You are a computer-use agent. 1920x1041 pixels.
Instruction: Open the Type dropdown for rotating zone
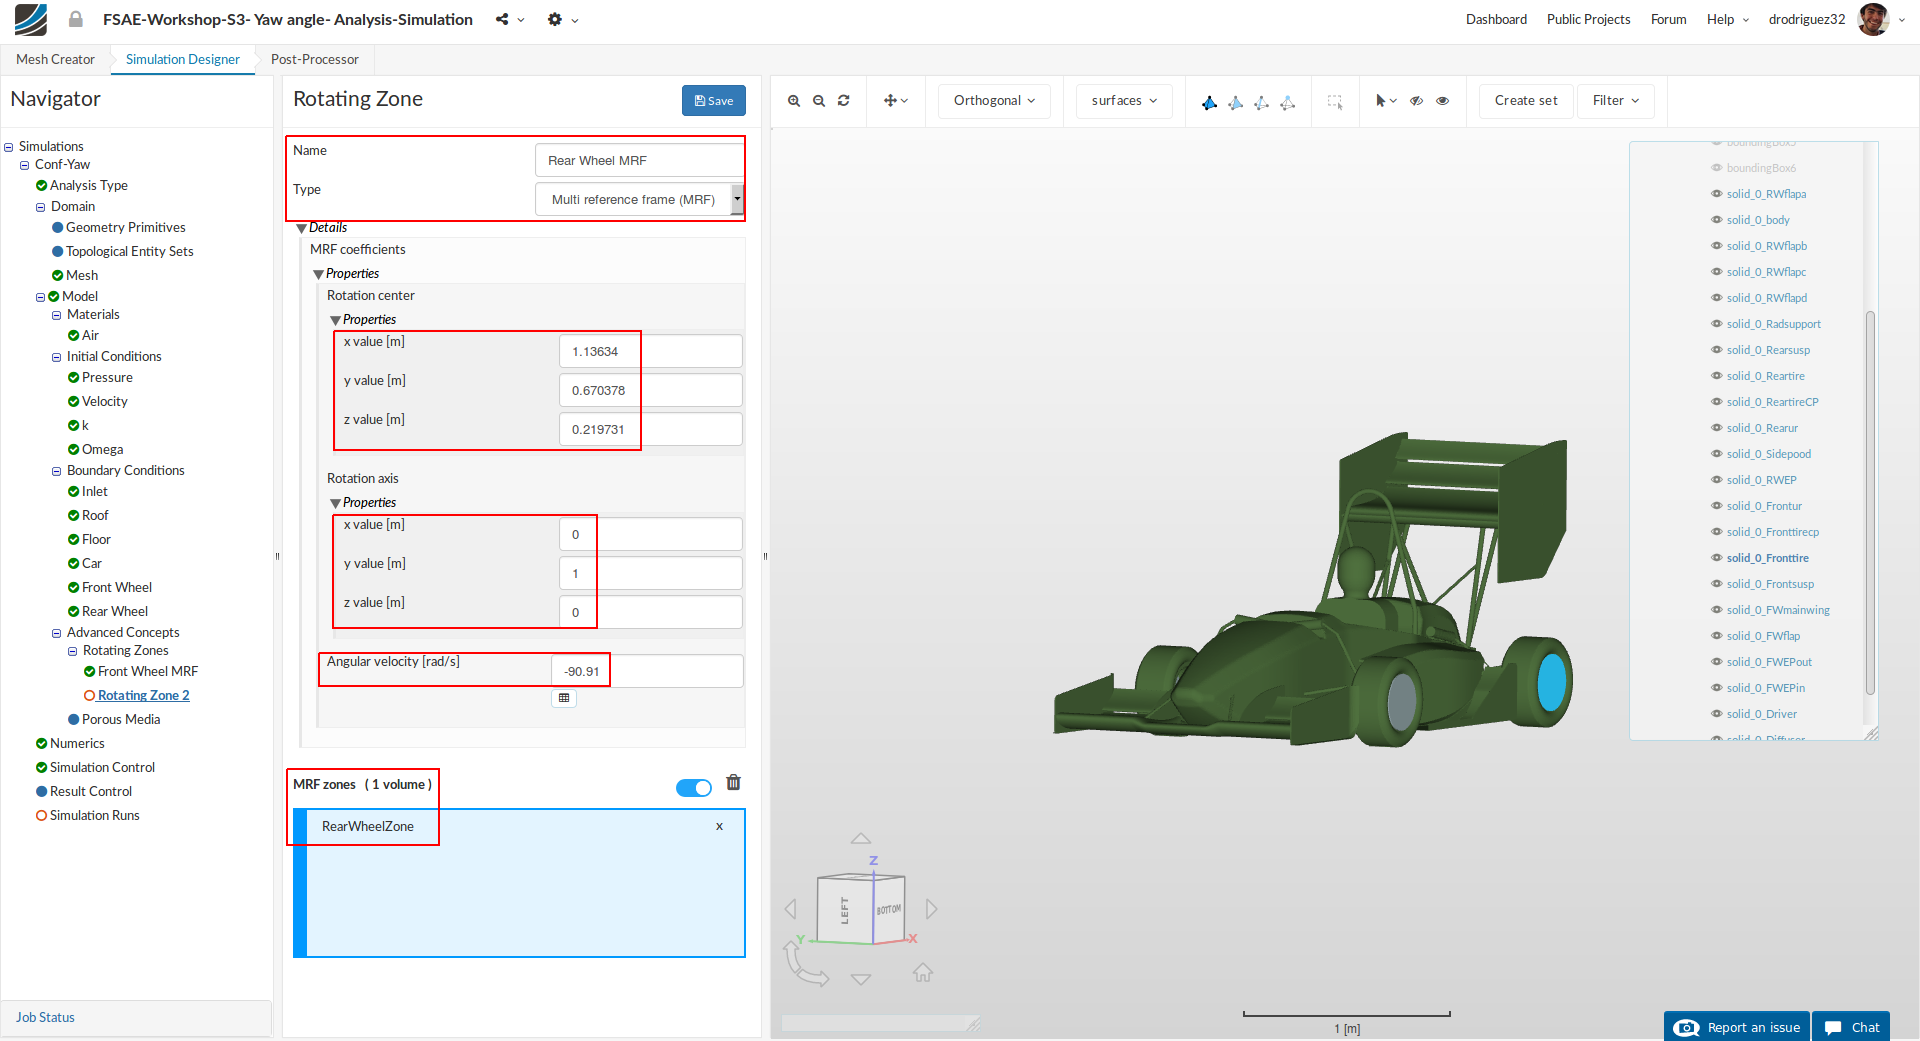click(640, 200)
